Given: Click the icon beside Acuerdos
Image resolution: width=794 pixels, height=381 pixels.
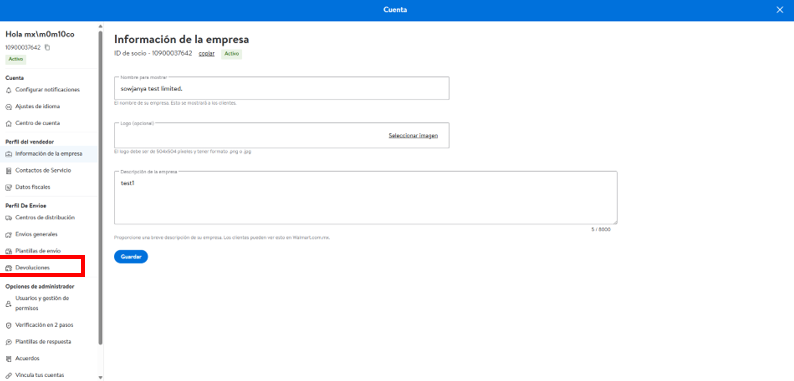Looking at the screenshot, I should 8,359.
